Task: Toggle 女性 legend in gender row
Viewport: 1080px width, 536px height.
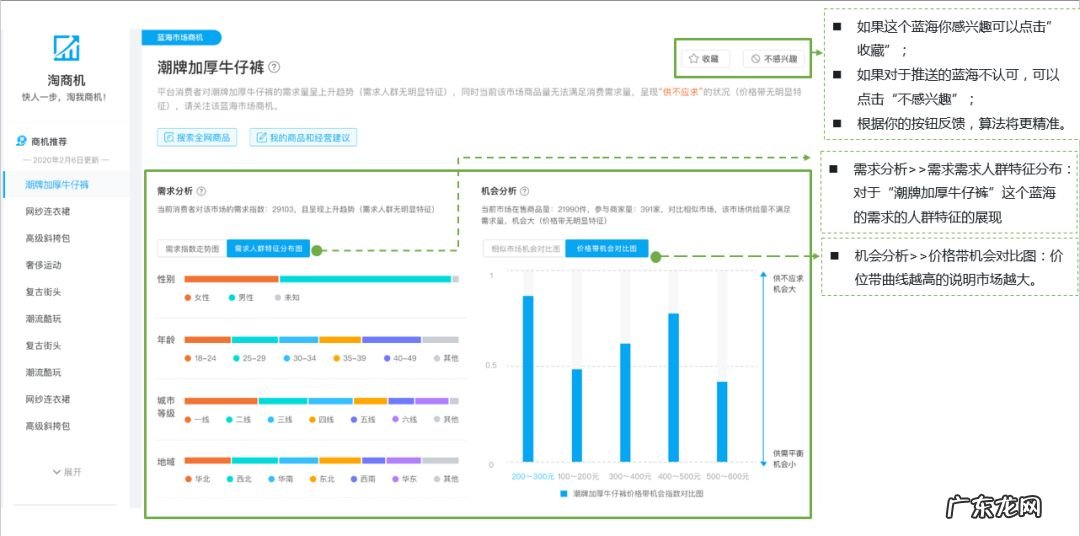Action: coord(197,298)
